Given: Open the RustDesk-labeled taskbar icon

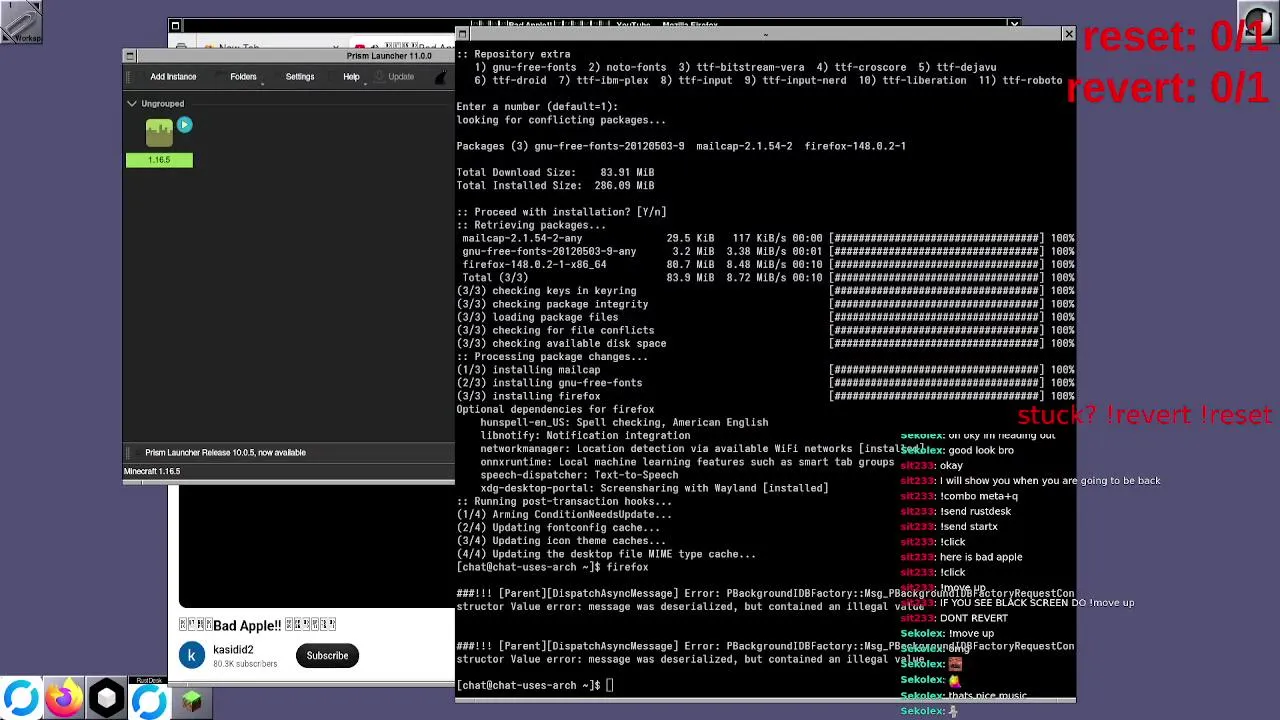Looking at the screenshot, I should (150, 699).
